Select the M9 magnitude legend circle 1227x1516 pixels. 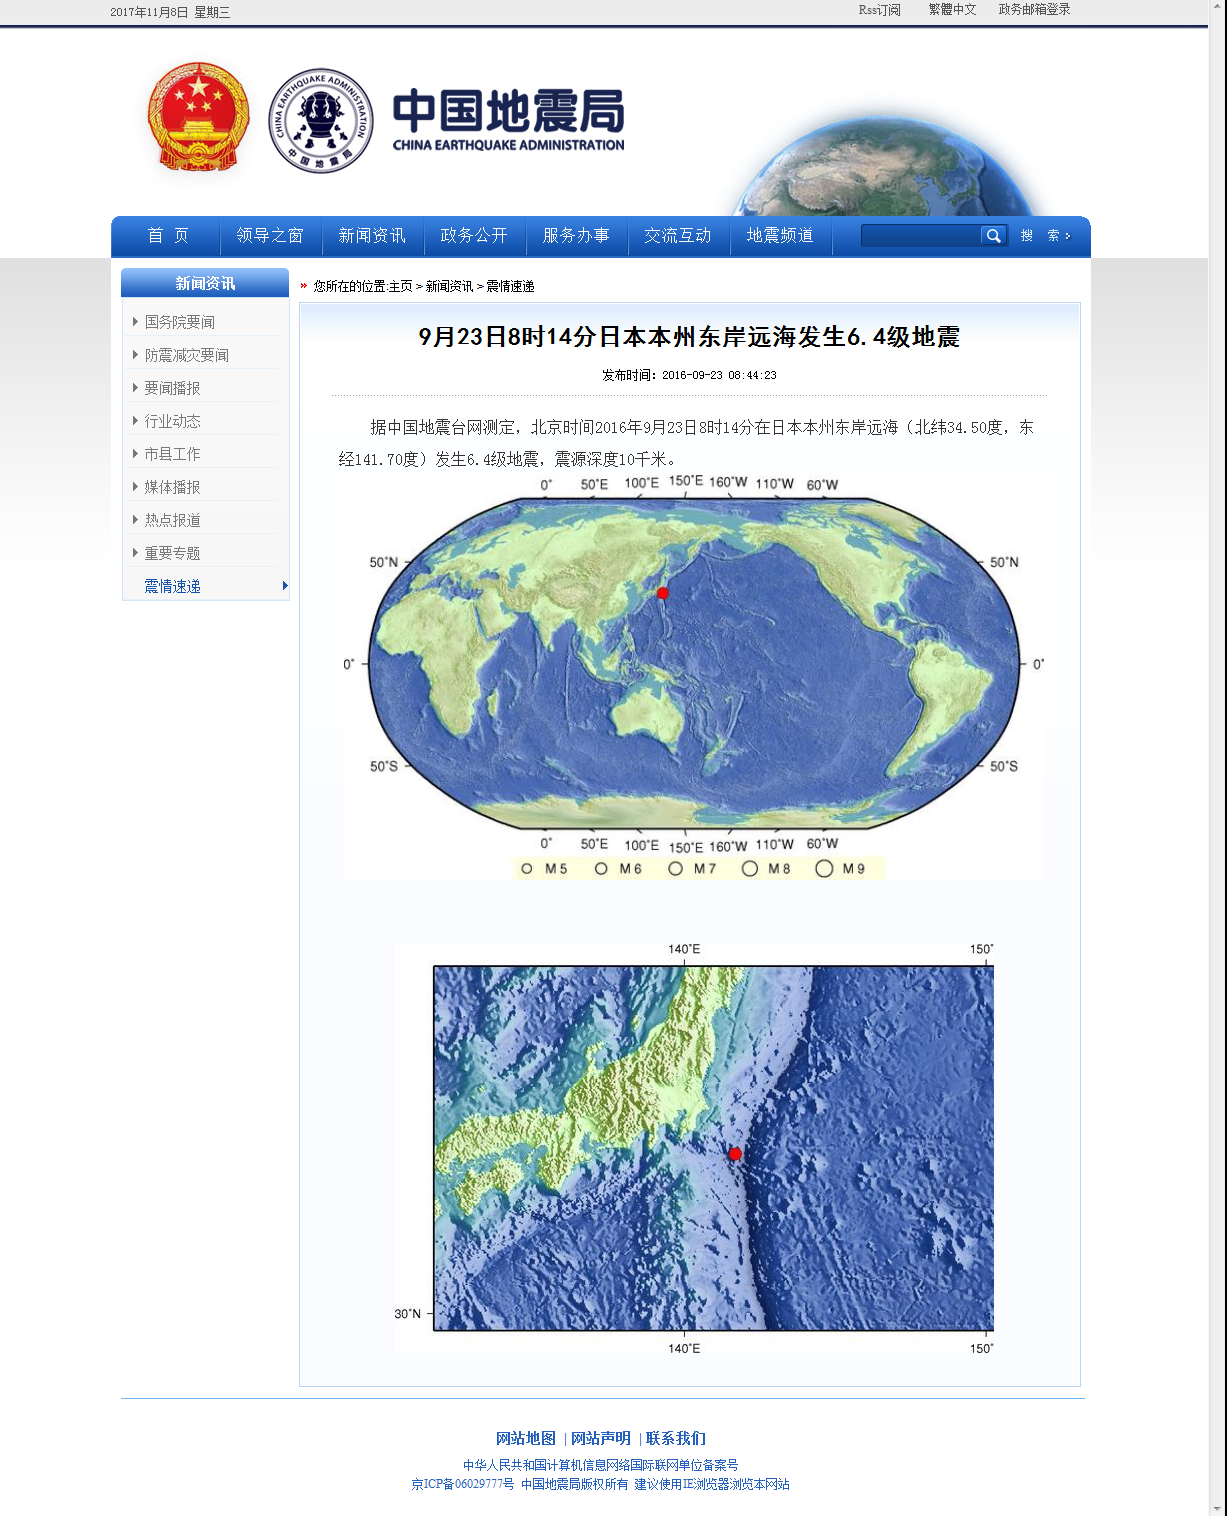[x=825, y=868]
